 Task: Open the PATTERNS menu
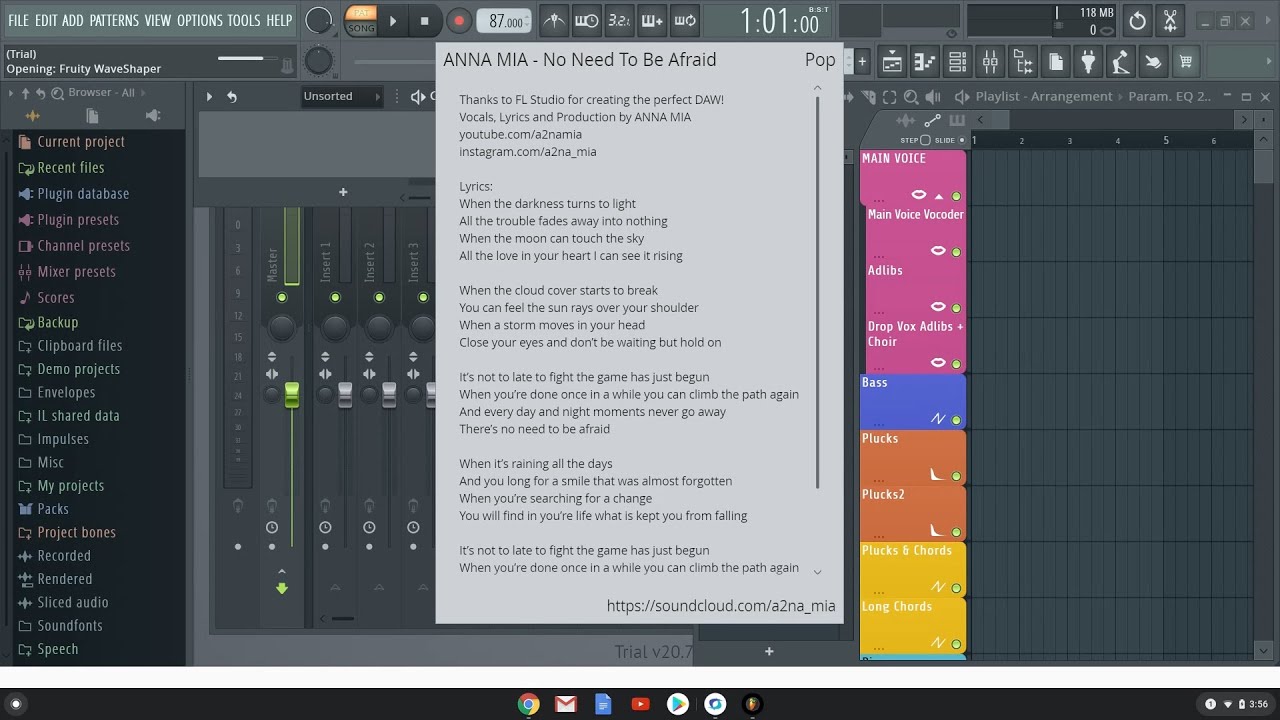point(114,20)
